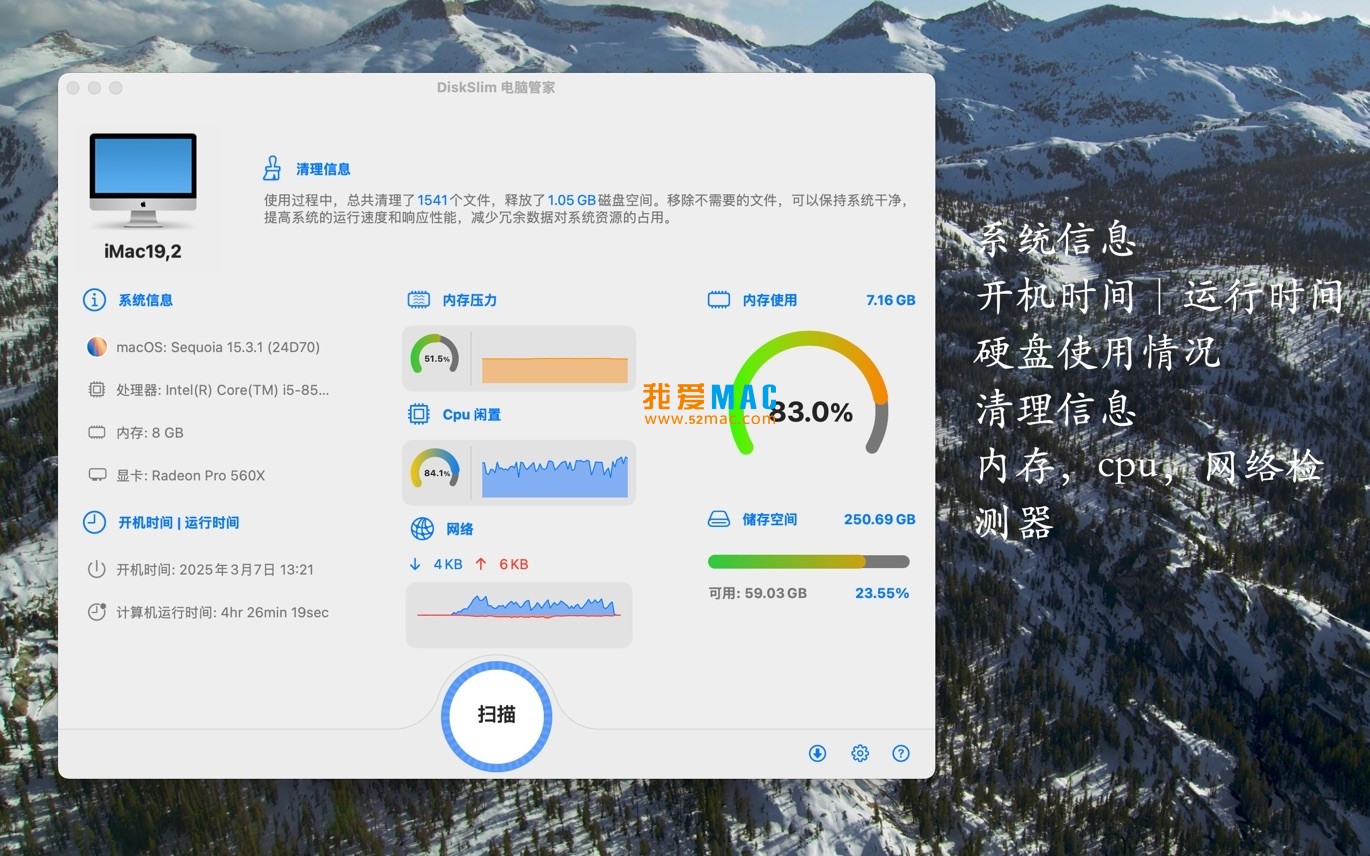
Task: Click the macOS Sequoia 15.3.1 version row
Action: [217, 348]
